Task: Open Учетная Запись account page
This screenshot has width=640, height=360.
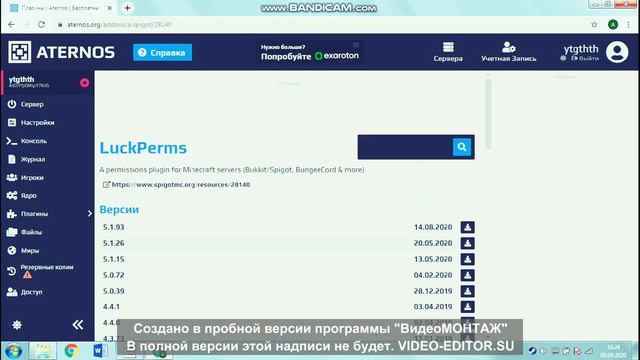Action: [508, 52]
